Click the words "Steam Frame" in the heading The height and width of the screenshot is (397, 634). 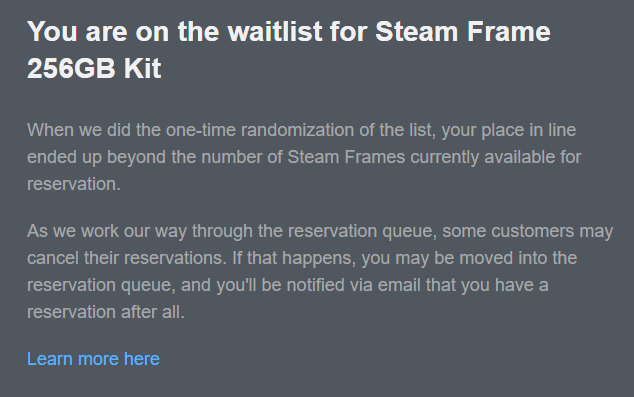coord(463,32)
